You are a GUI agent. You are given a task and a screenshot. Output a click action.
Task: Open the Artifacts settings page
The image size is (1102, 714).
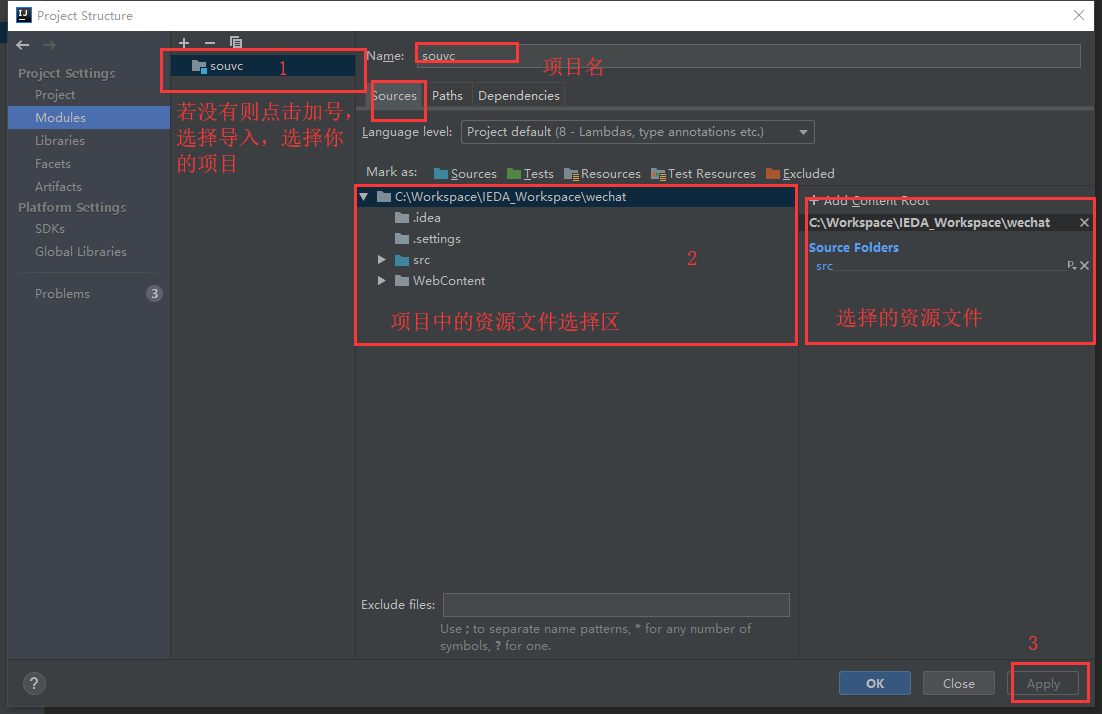[x=58, y=187]
